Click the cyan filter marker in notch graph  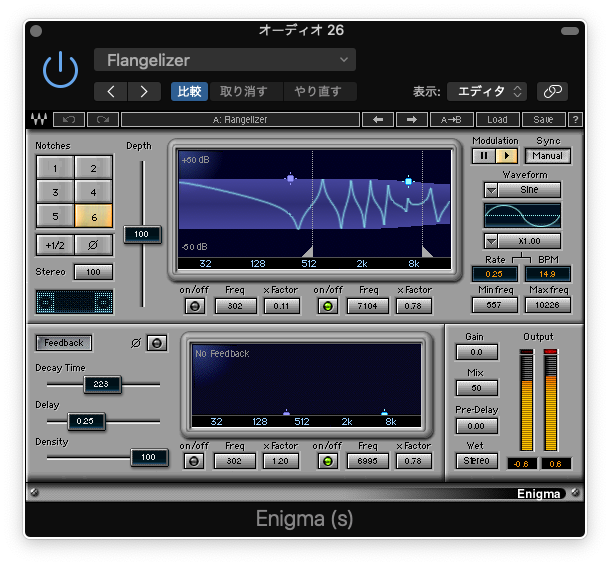coord(408,181)
